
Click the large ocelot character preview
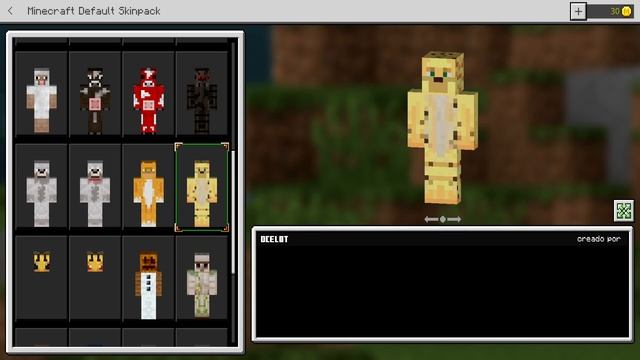442,127
